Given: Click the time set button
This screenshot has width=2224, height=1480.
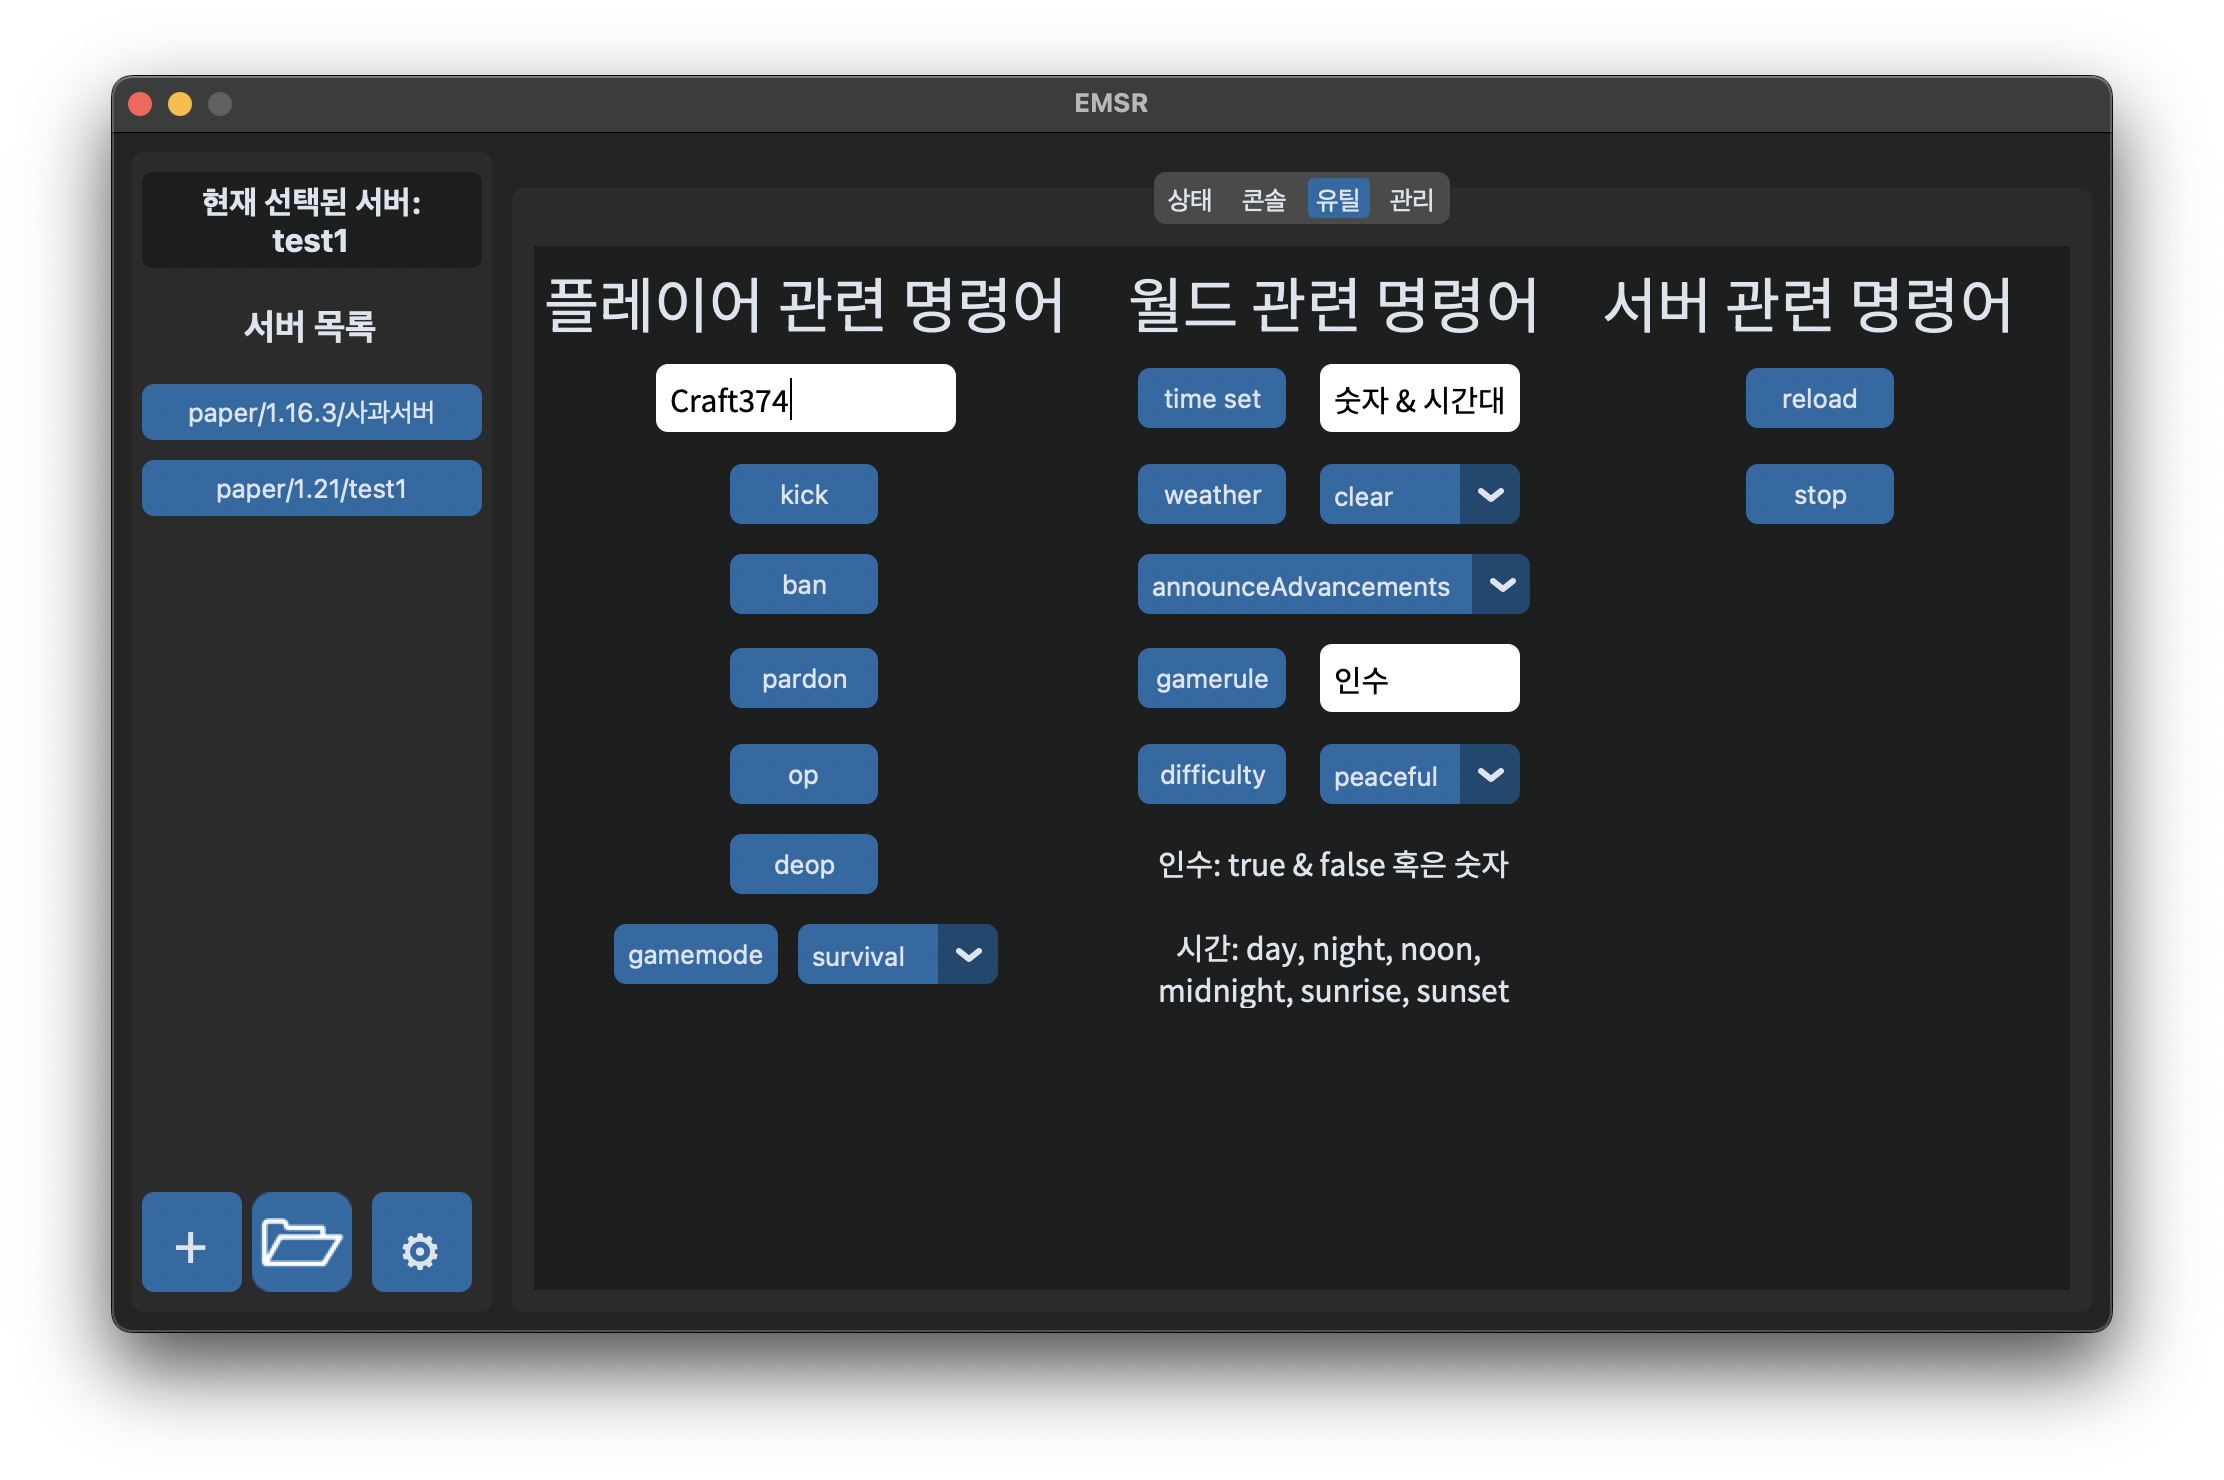Looking at the screenshot, I should [x=1211, y=398].
